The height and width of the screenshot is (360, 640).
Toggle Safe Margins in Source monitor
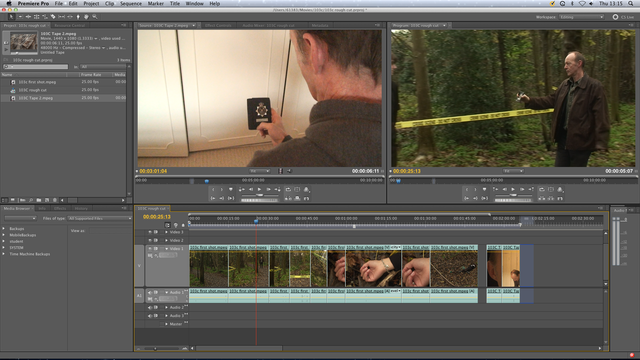(x=297, y=189)
